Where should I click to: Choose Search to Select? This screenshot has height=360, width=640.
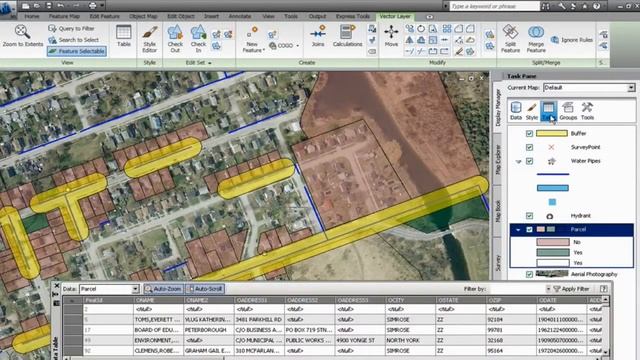point(73,40)
